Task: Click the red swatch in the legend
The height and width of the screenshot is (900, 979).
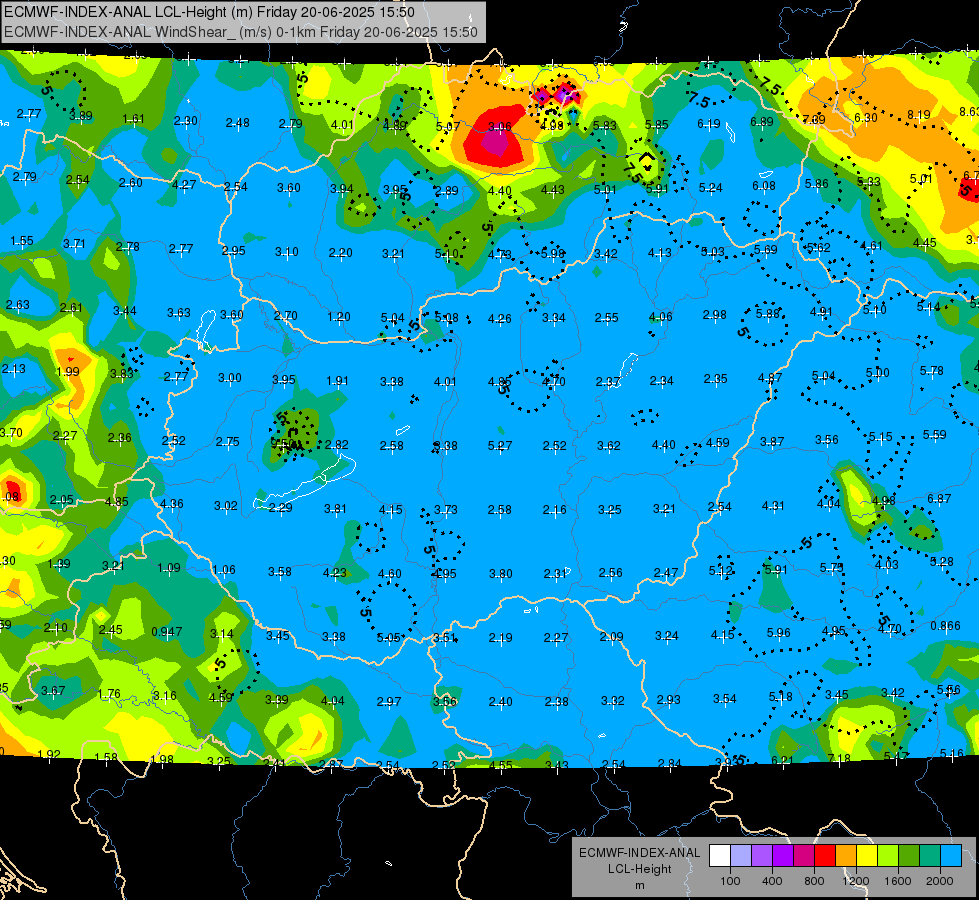Action: coord(825,855)
